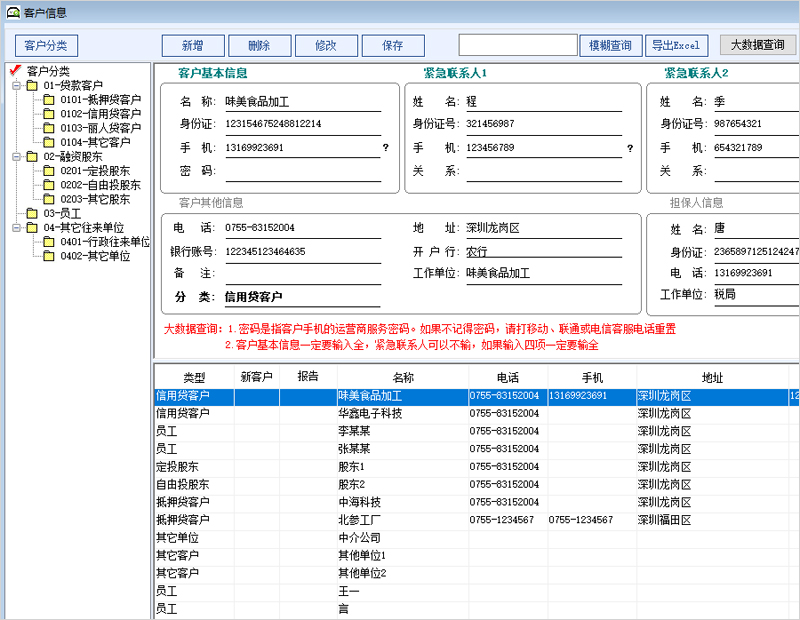Image resolution: width=800 pixels, height=620 pixels.
Task: Select folder icon of 0202-自由投股东
Action: click(x=49, y=185)
